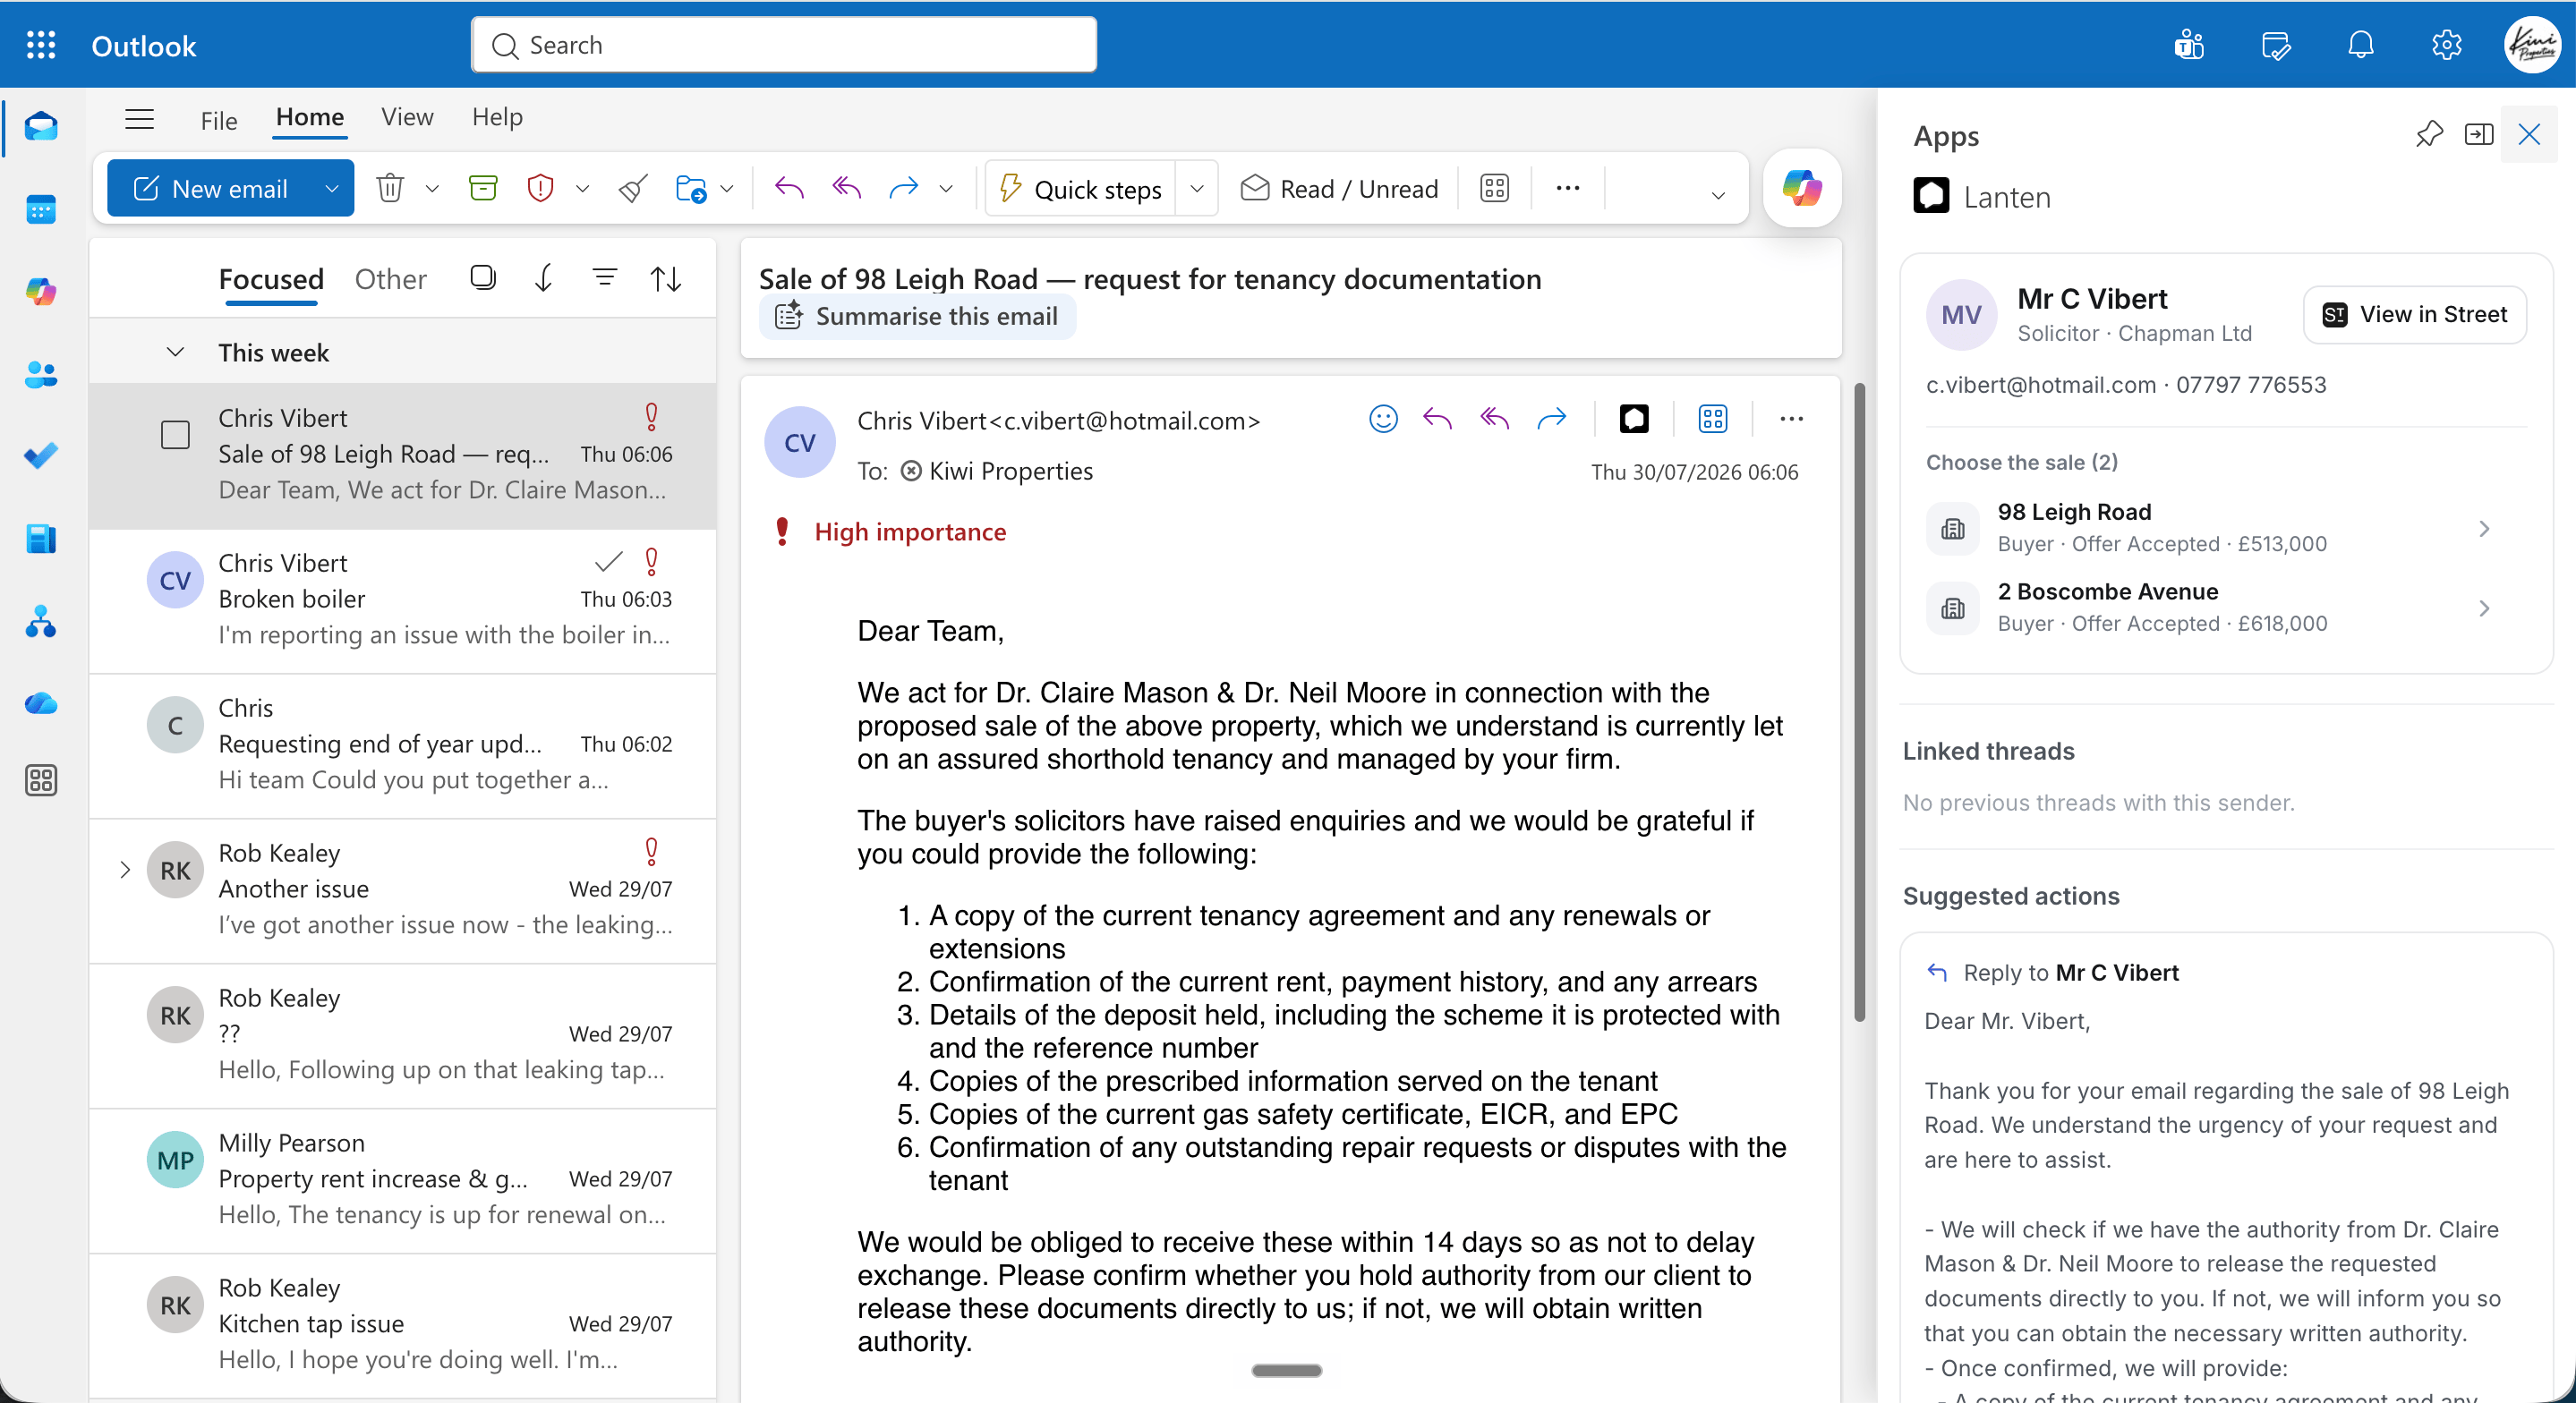This screenshot has width=2576, height=1403.
Task: Open the filter icon in message list header
Action: pyautogui.click(x=604, y=277)
